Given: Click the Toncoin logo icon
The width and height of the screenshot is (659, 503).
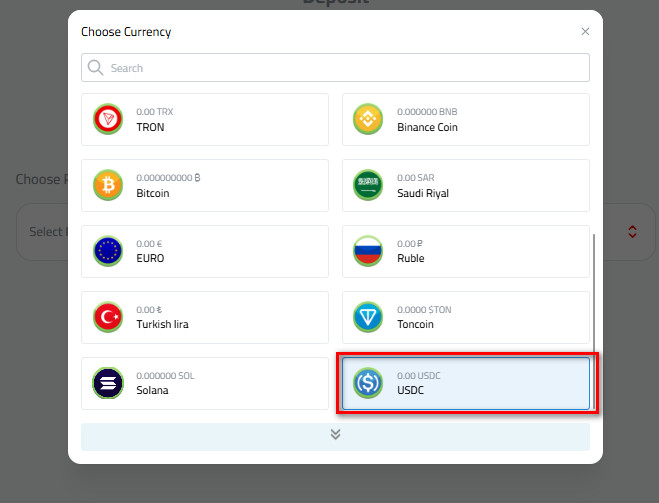Looking at the screenshot, I should point(368,317).
